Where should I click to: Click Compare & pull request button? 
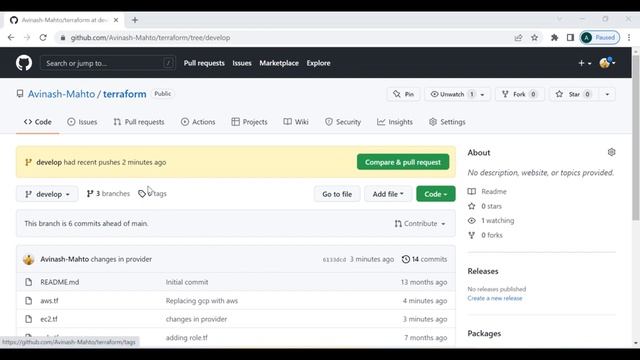pos(403,162)
